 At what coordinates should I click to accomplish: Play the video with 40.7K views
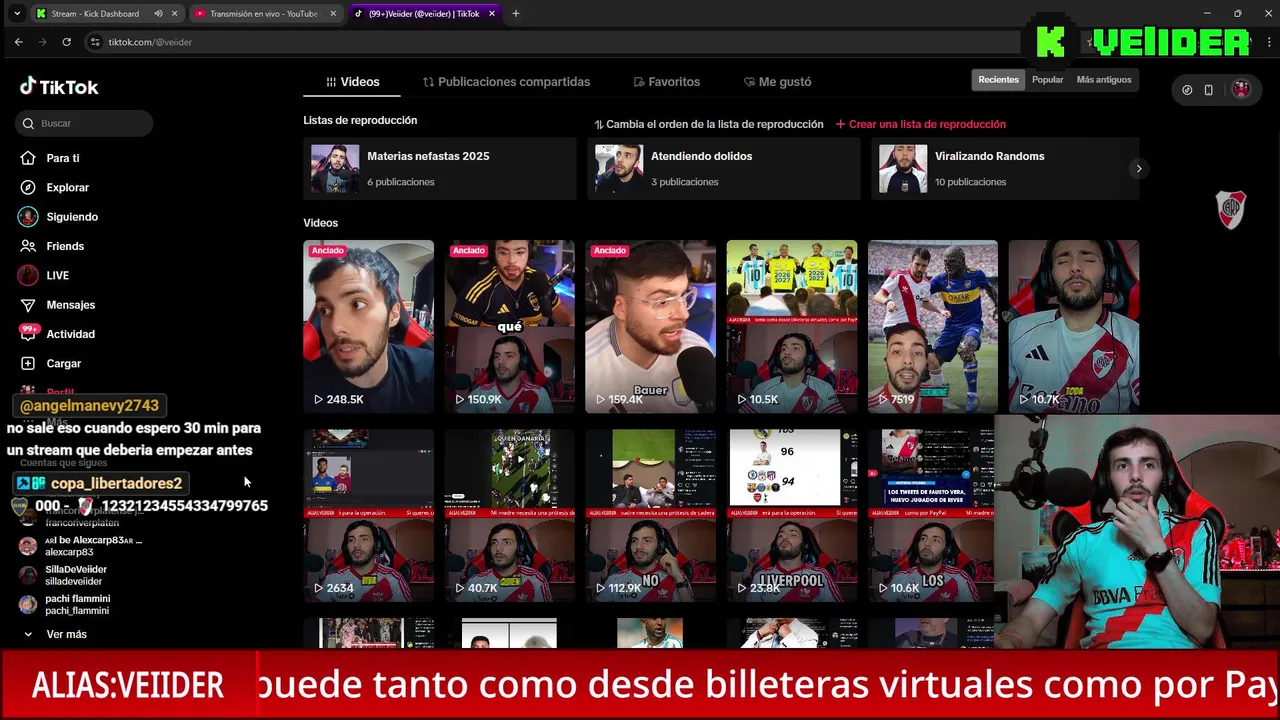(510, 515)
